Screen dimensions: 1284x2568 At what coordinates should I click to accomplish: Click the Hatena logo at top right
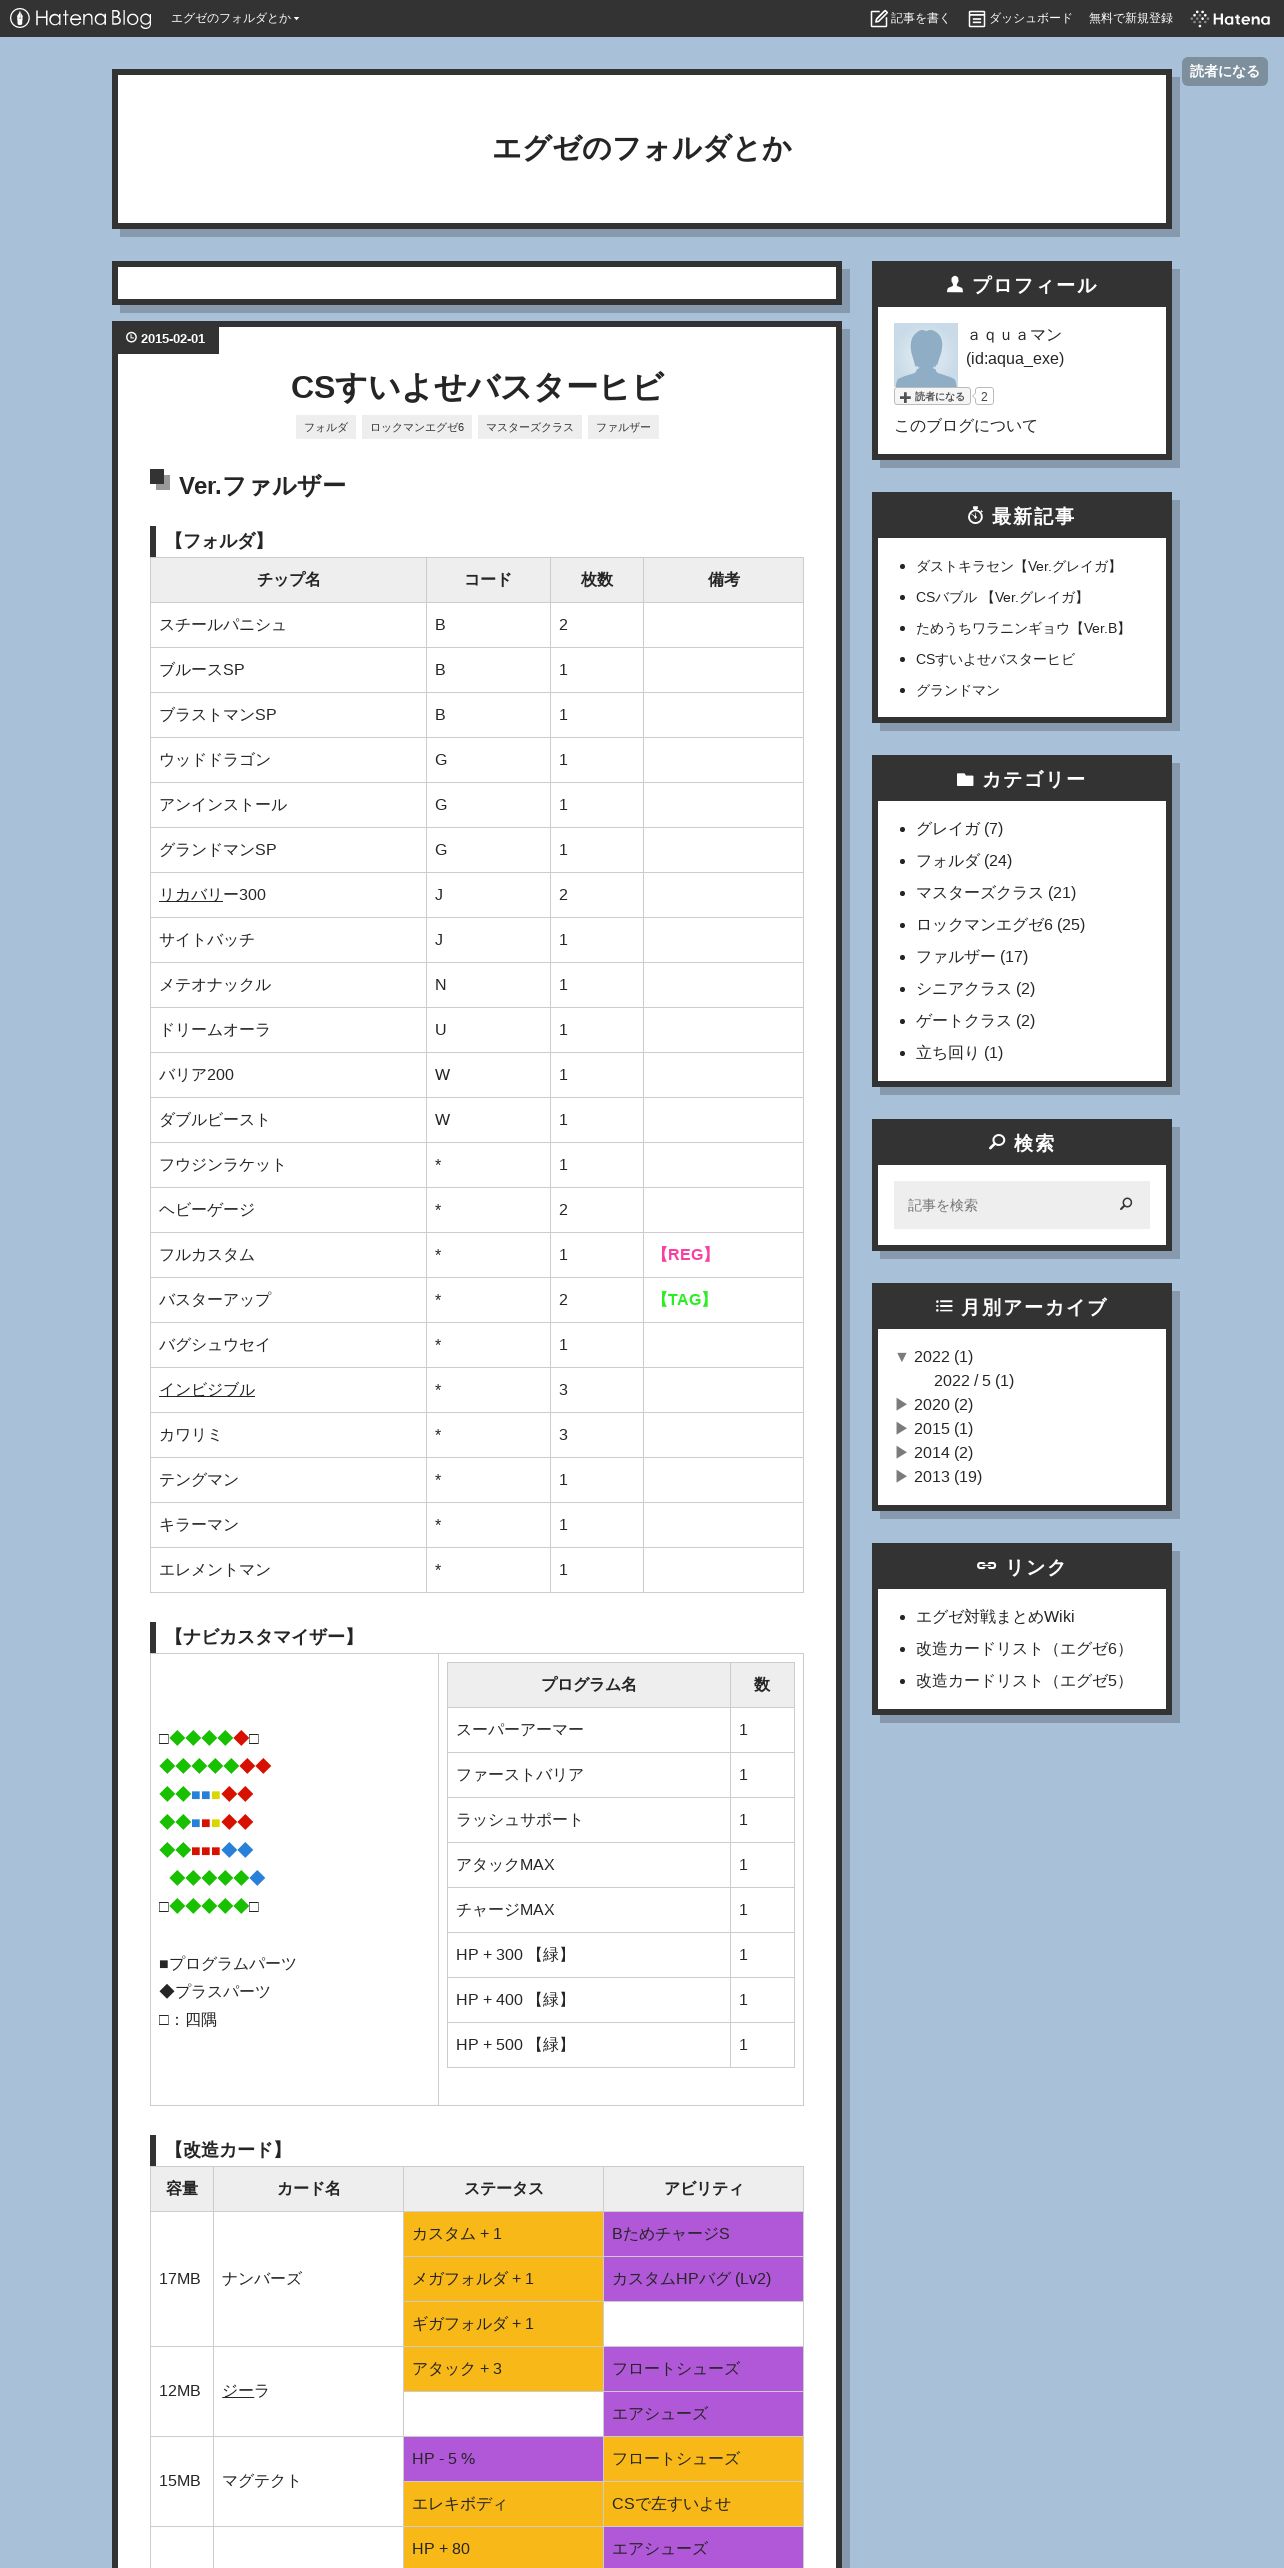click(x=1231, y=18)
